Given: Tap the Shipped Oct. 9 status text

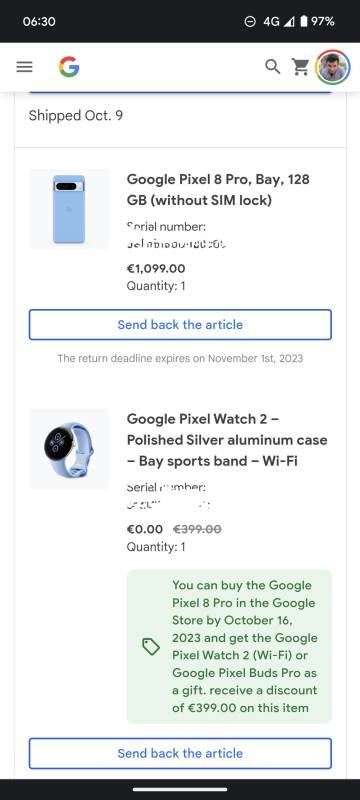Looking at the screenshot, I should click(75, 116).
